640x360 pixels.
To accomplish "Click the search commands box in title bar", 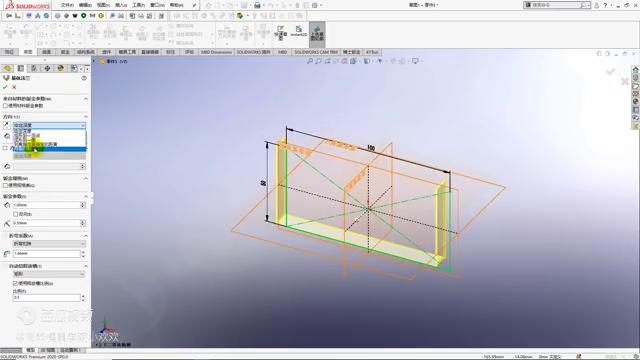I will pyautogui.click(x=556, y=5).
